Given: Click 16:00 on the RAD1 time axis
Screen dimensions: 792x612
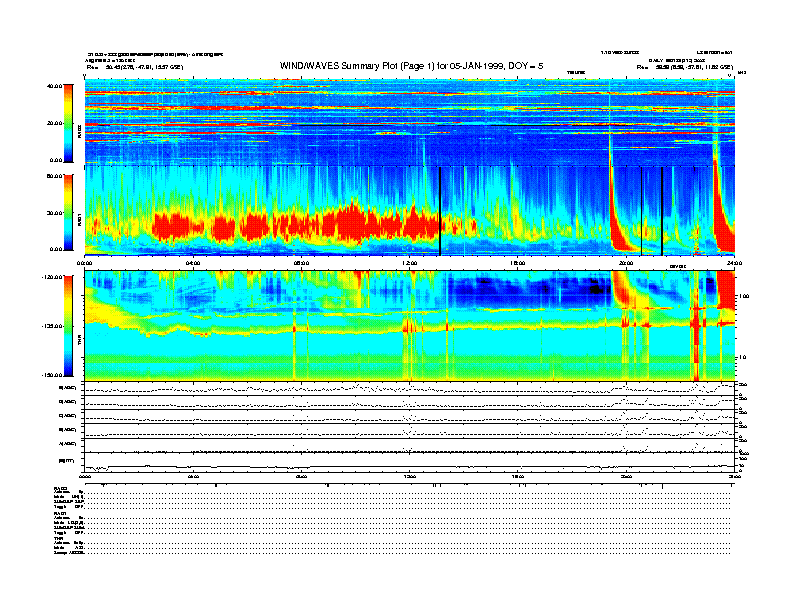Looking at the screenshot, I should [x=518, y=263].
